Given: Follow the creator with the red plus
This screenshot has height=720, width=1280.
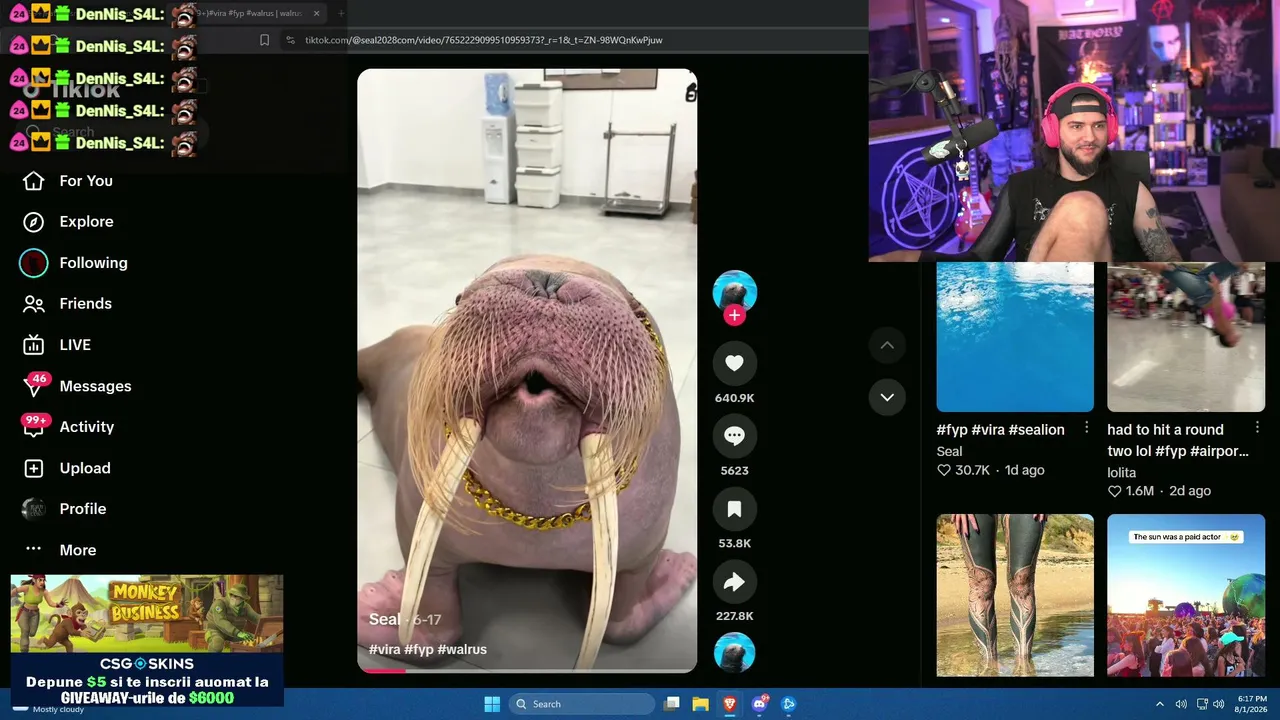Looking at the screenshot, I should pos(734,315).
